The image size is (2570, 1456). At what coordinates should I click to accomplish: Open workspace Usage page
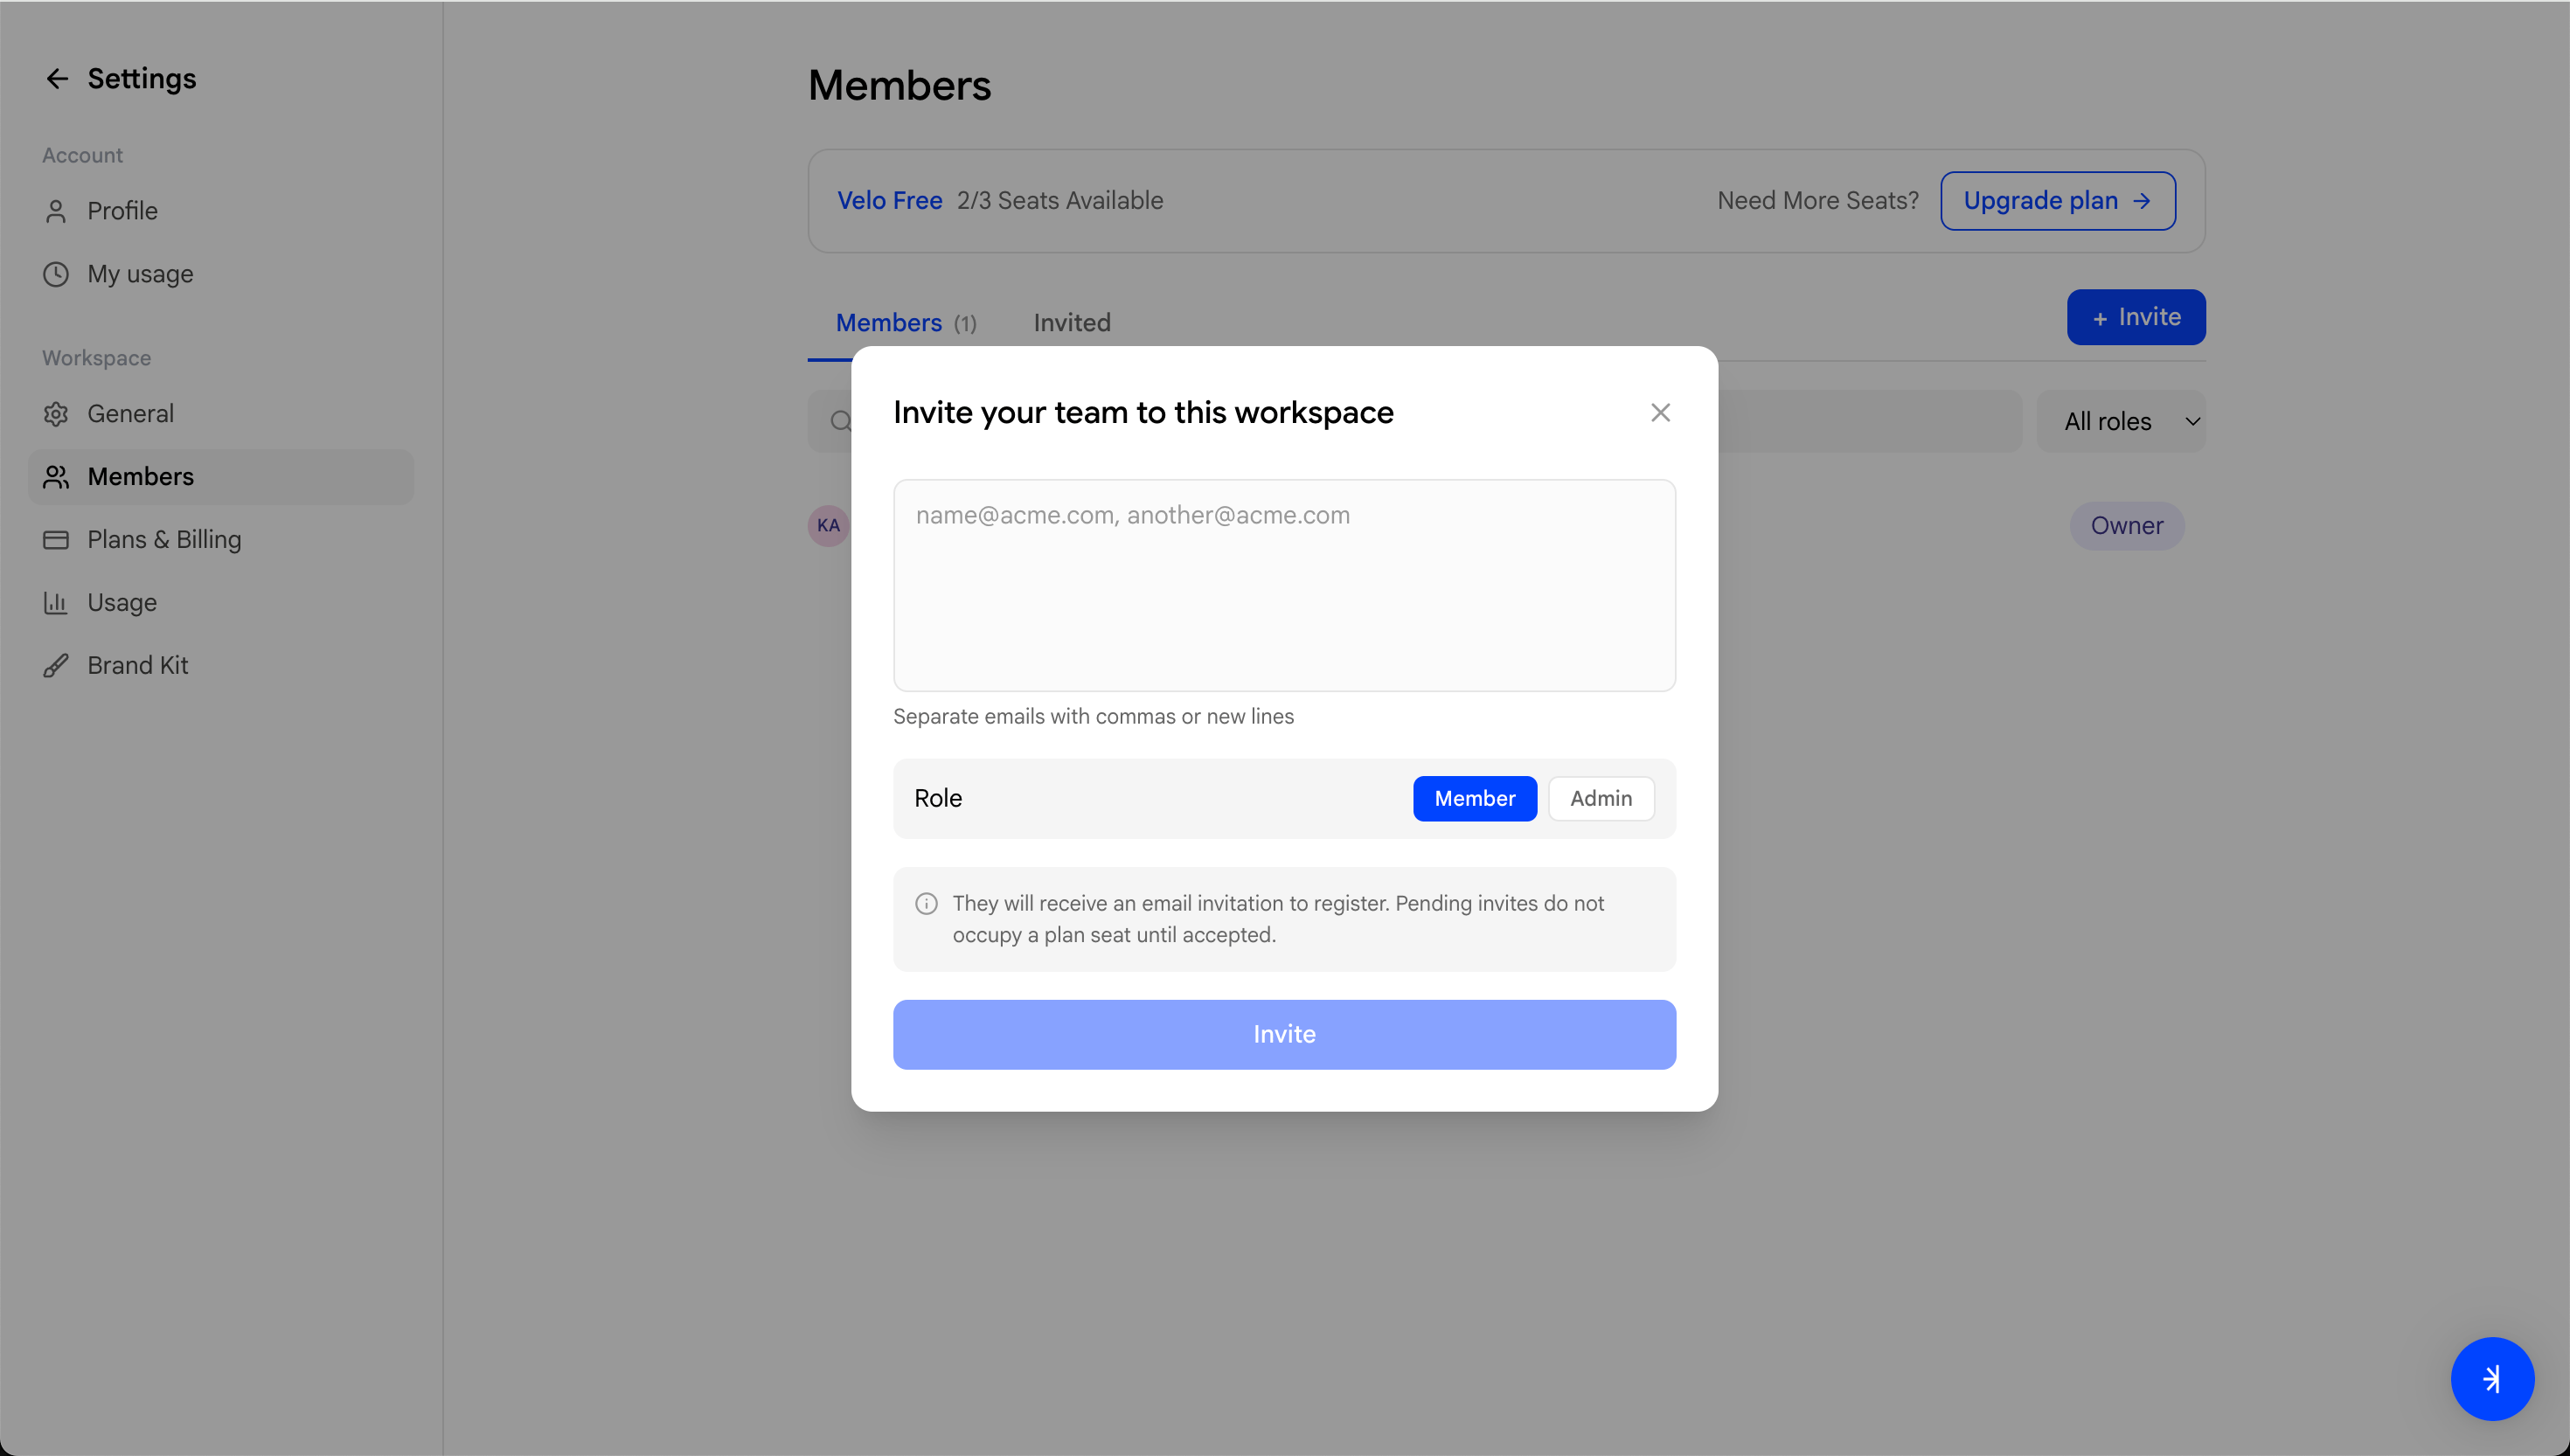point(220,603)
